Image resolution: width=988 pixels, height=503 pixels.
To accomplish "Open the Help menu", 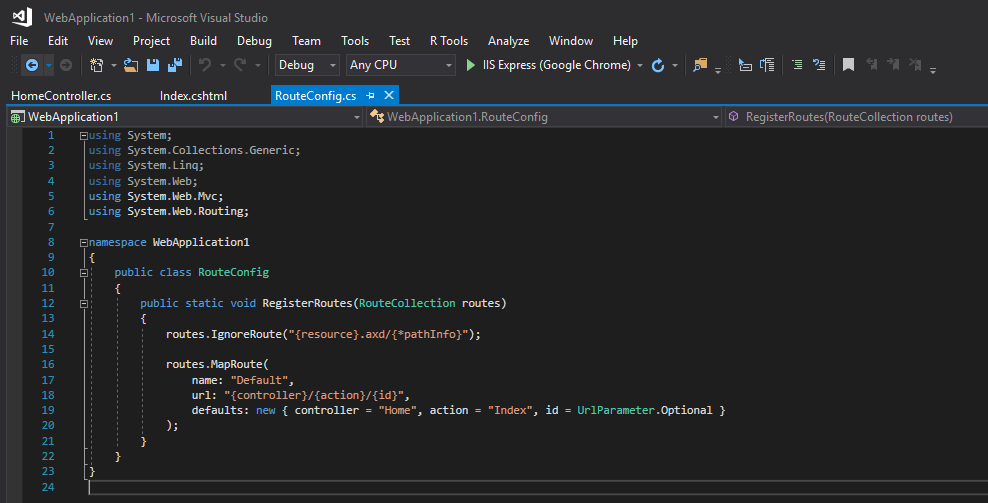I will click(x=625, y=41).
